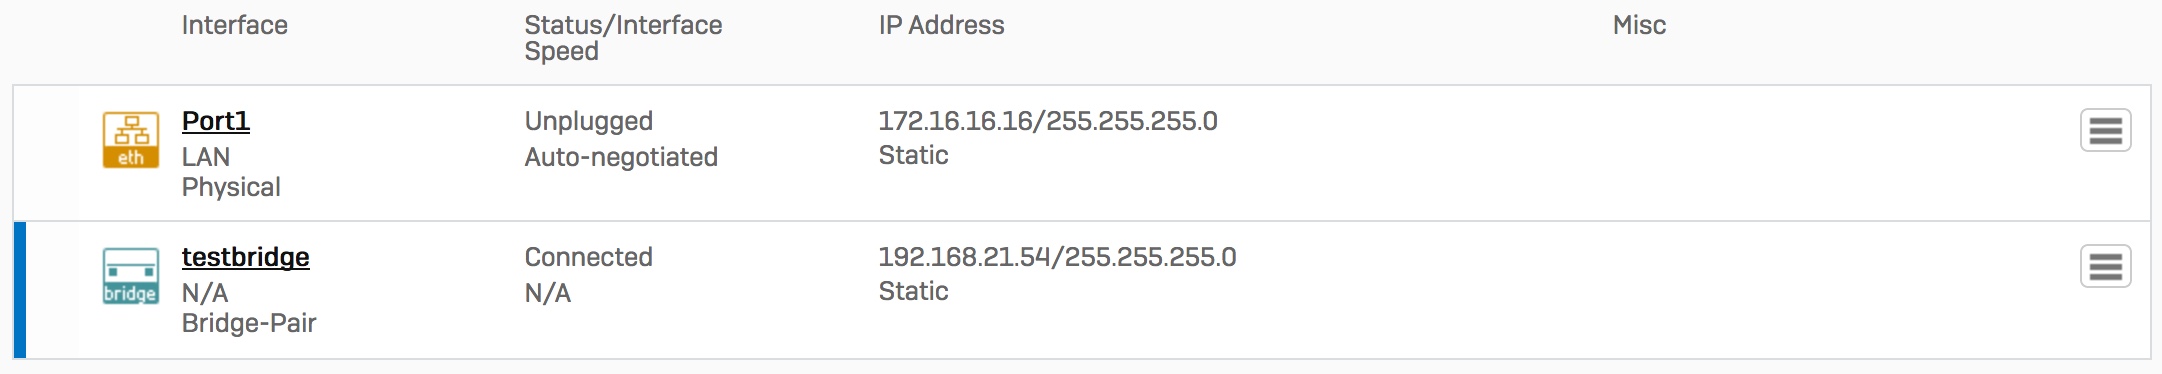Screen dimensions: 2162x374
Task: Open the Port1 interface link
Action: tap(216, 121)
